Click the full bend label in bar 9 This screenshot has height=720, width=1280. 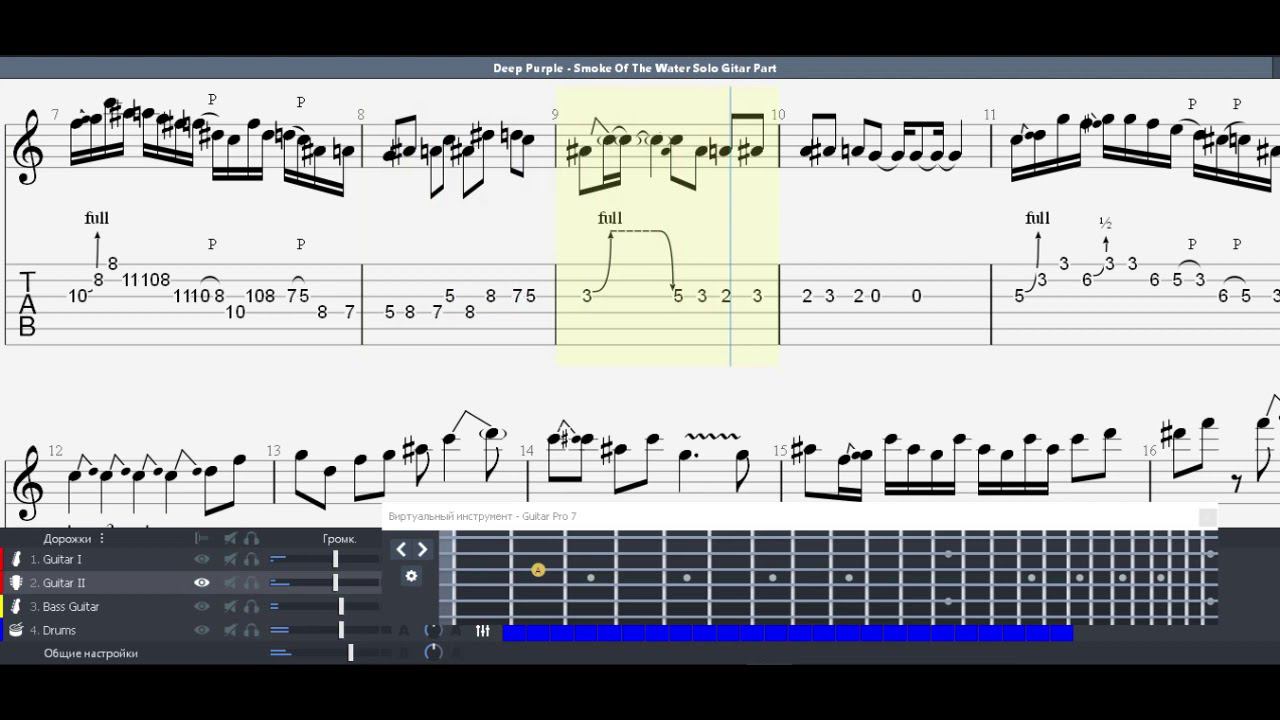click(x=610, y=218)
